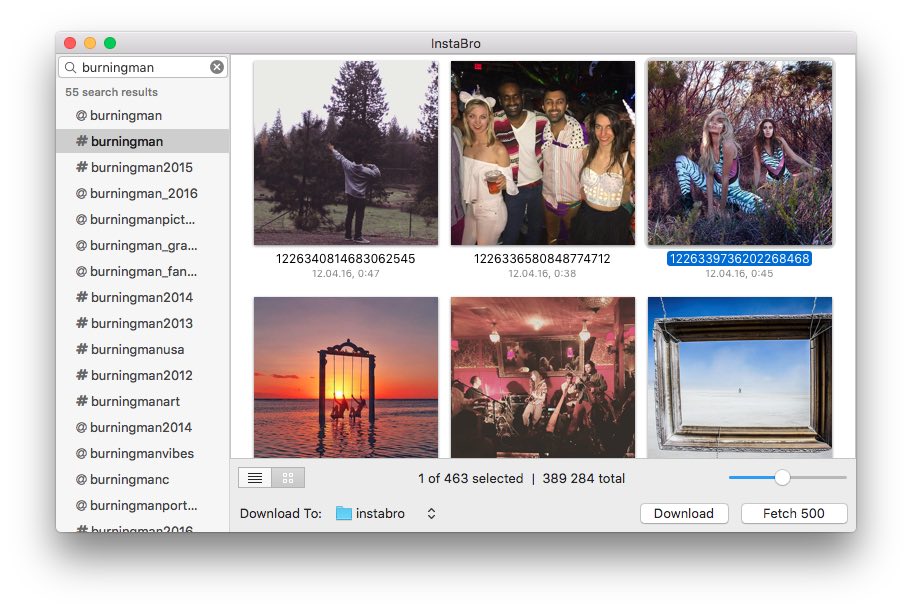This screenshot has height=612, width=912.
Task: Select the #burningman2015 hashtag result
Action: point(143,168)
